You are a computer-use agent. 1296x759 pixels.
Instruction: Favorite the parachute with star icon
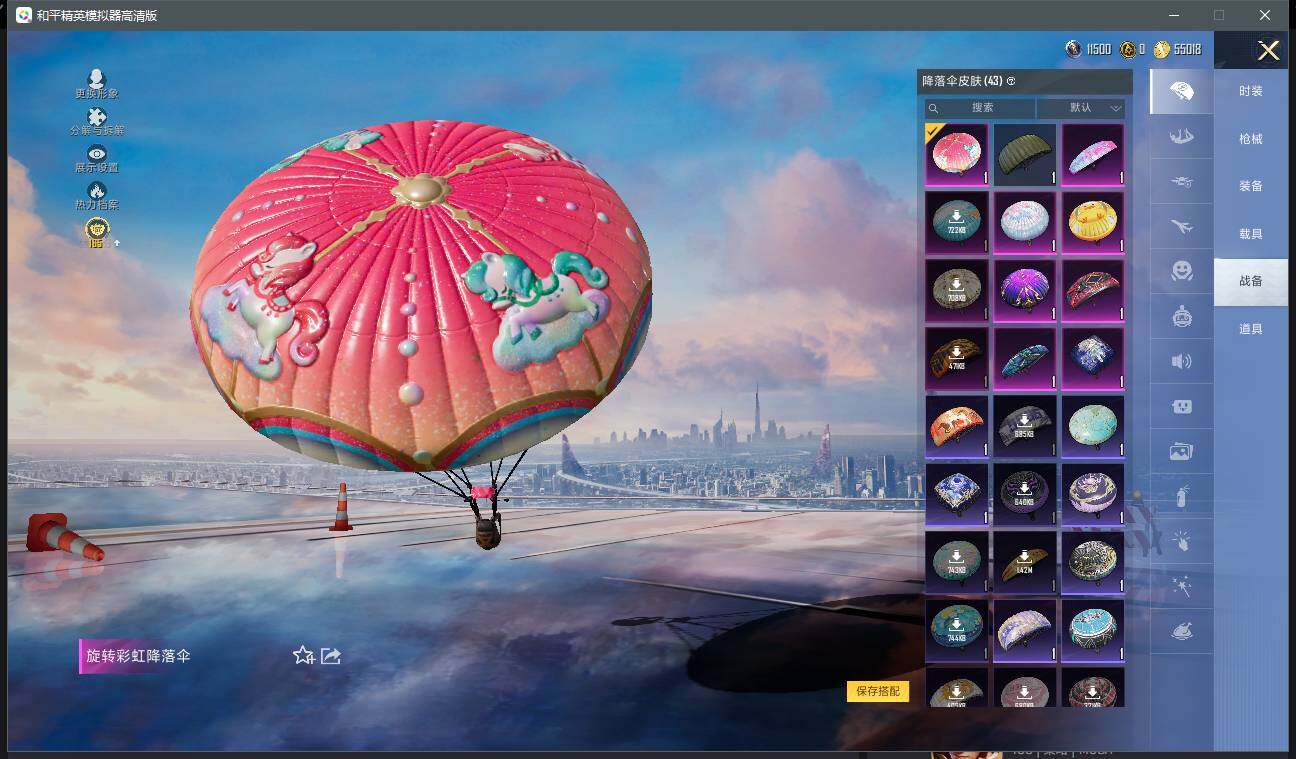point(303,655)
